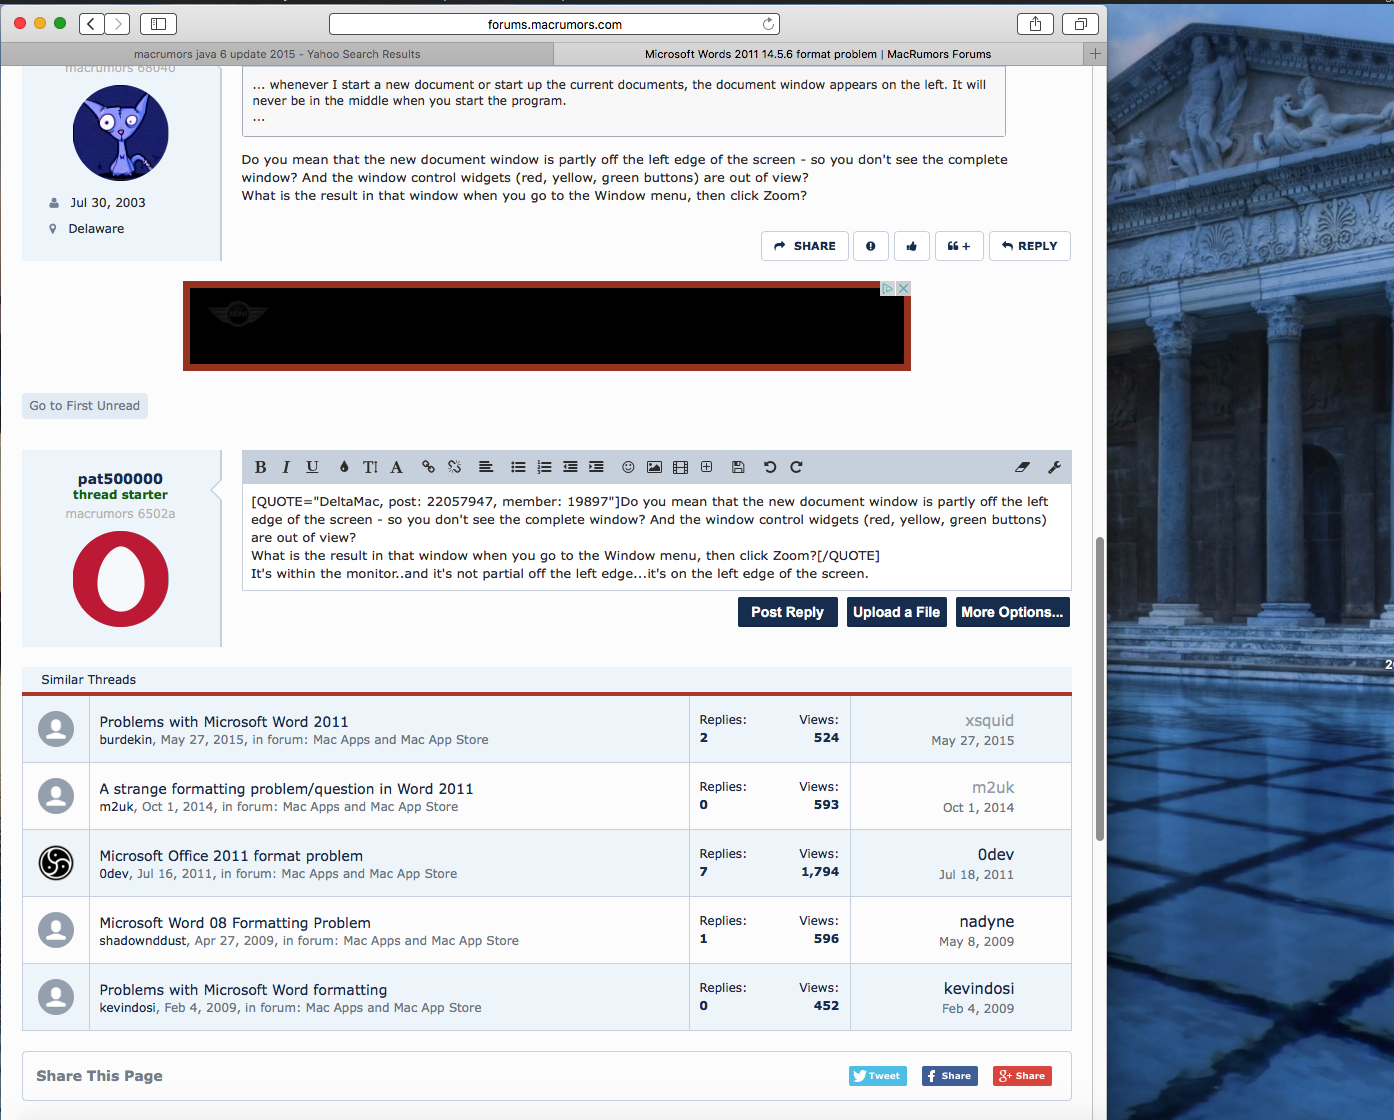
Task: Click pat500000's Opera logo avatar
Action: (x=121, y=579)
